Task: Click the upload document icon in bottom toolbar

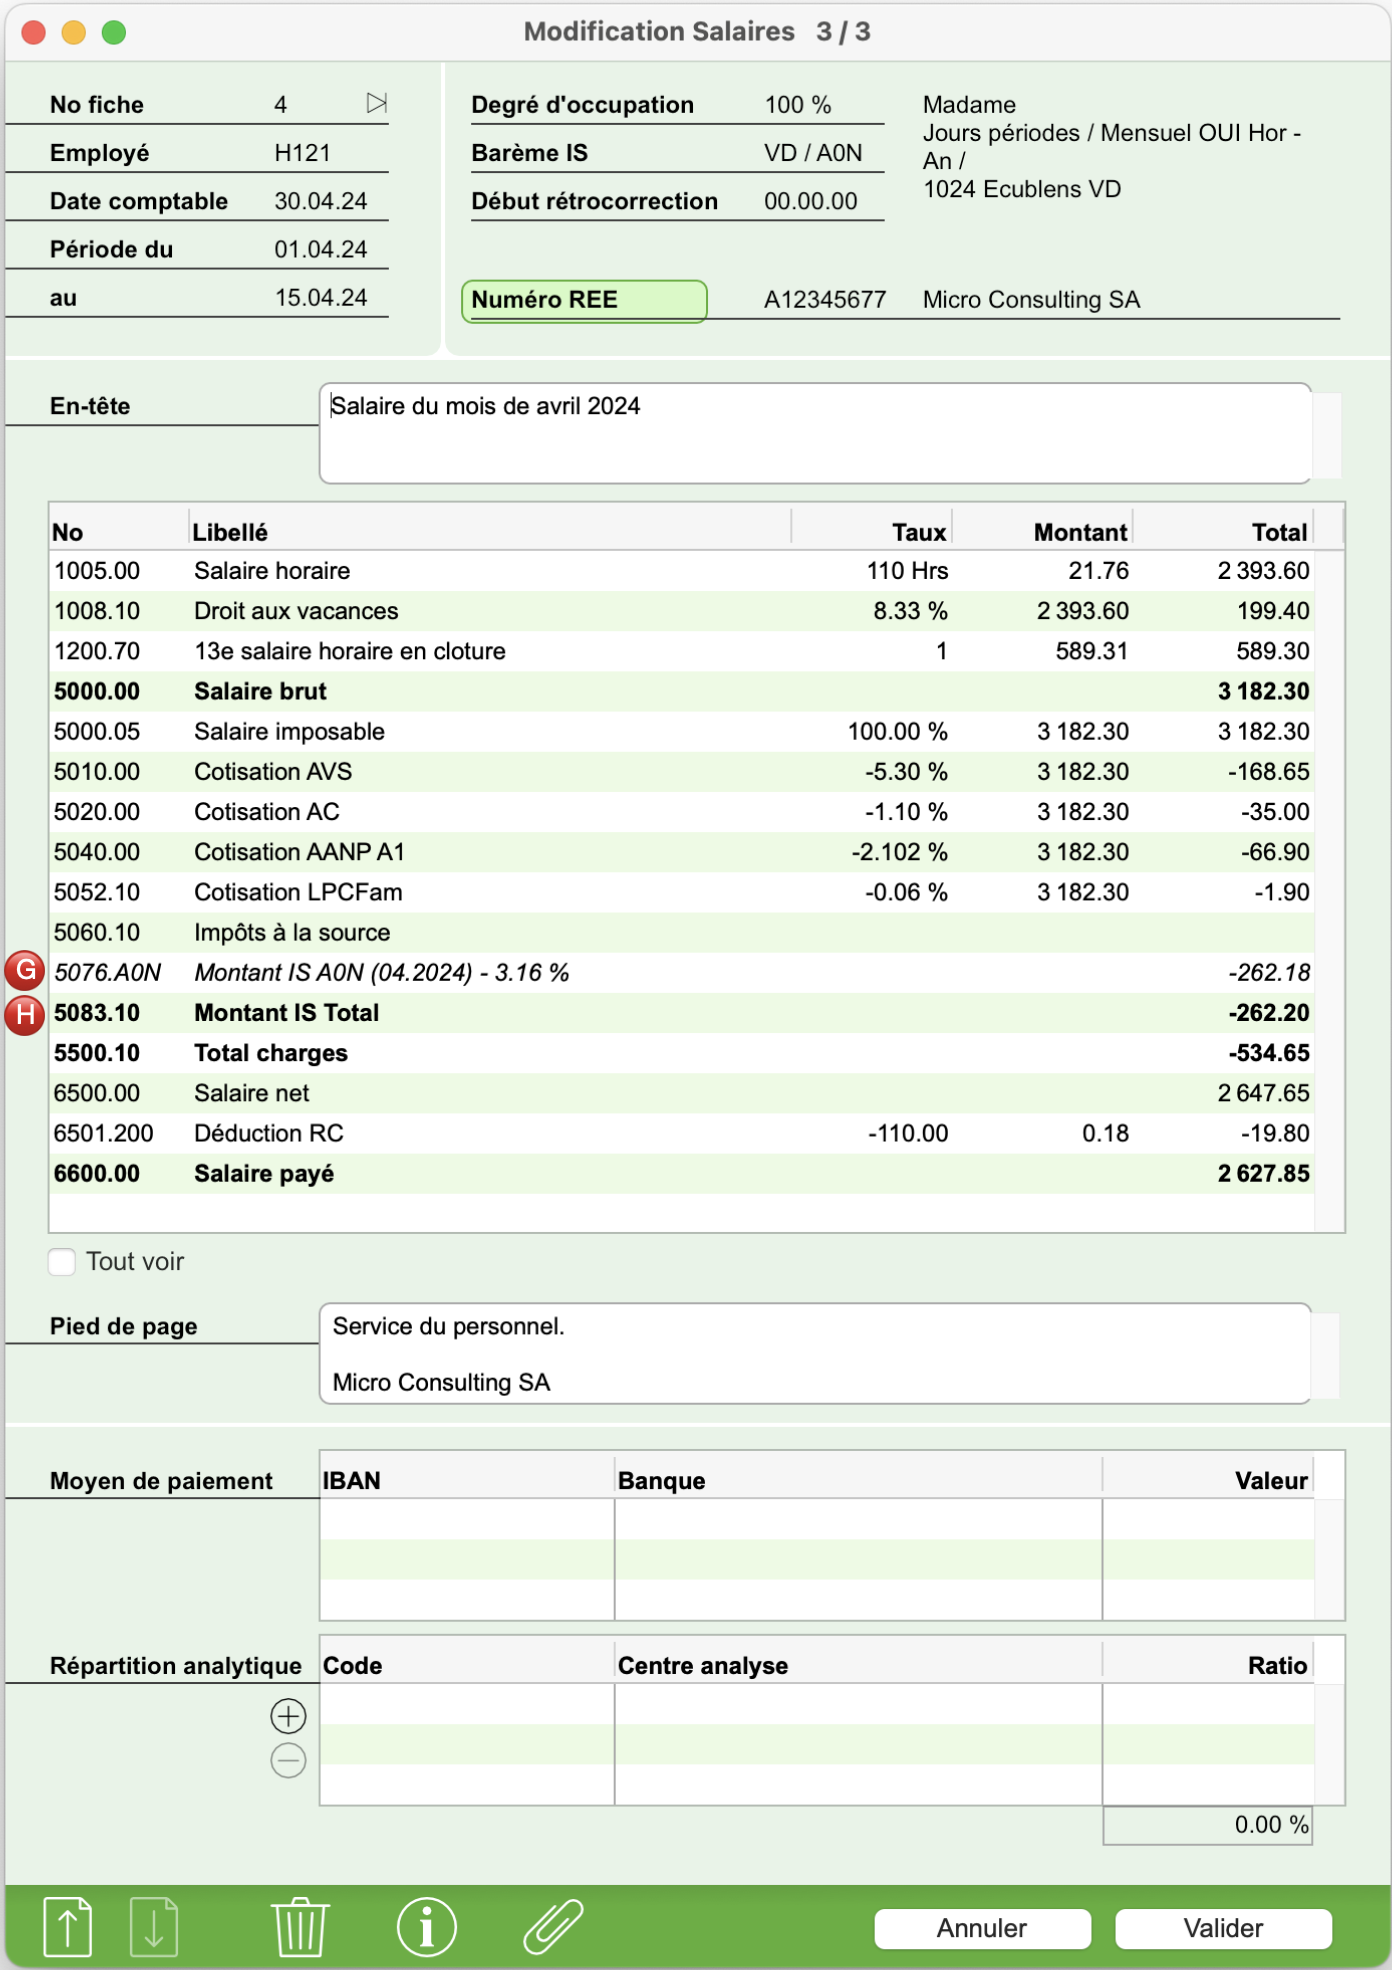Action: tap(68, 1926)
